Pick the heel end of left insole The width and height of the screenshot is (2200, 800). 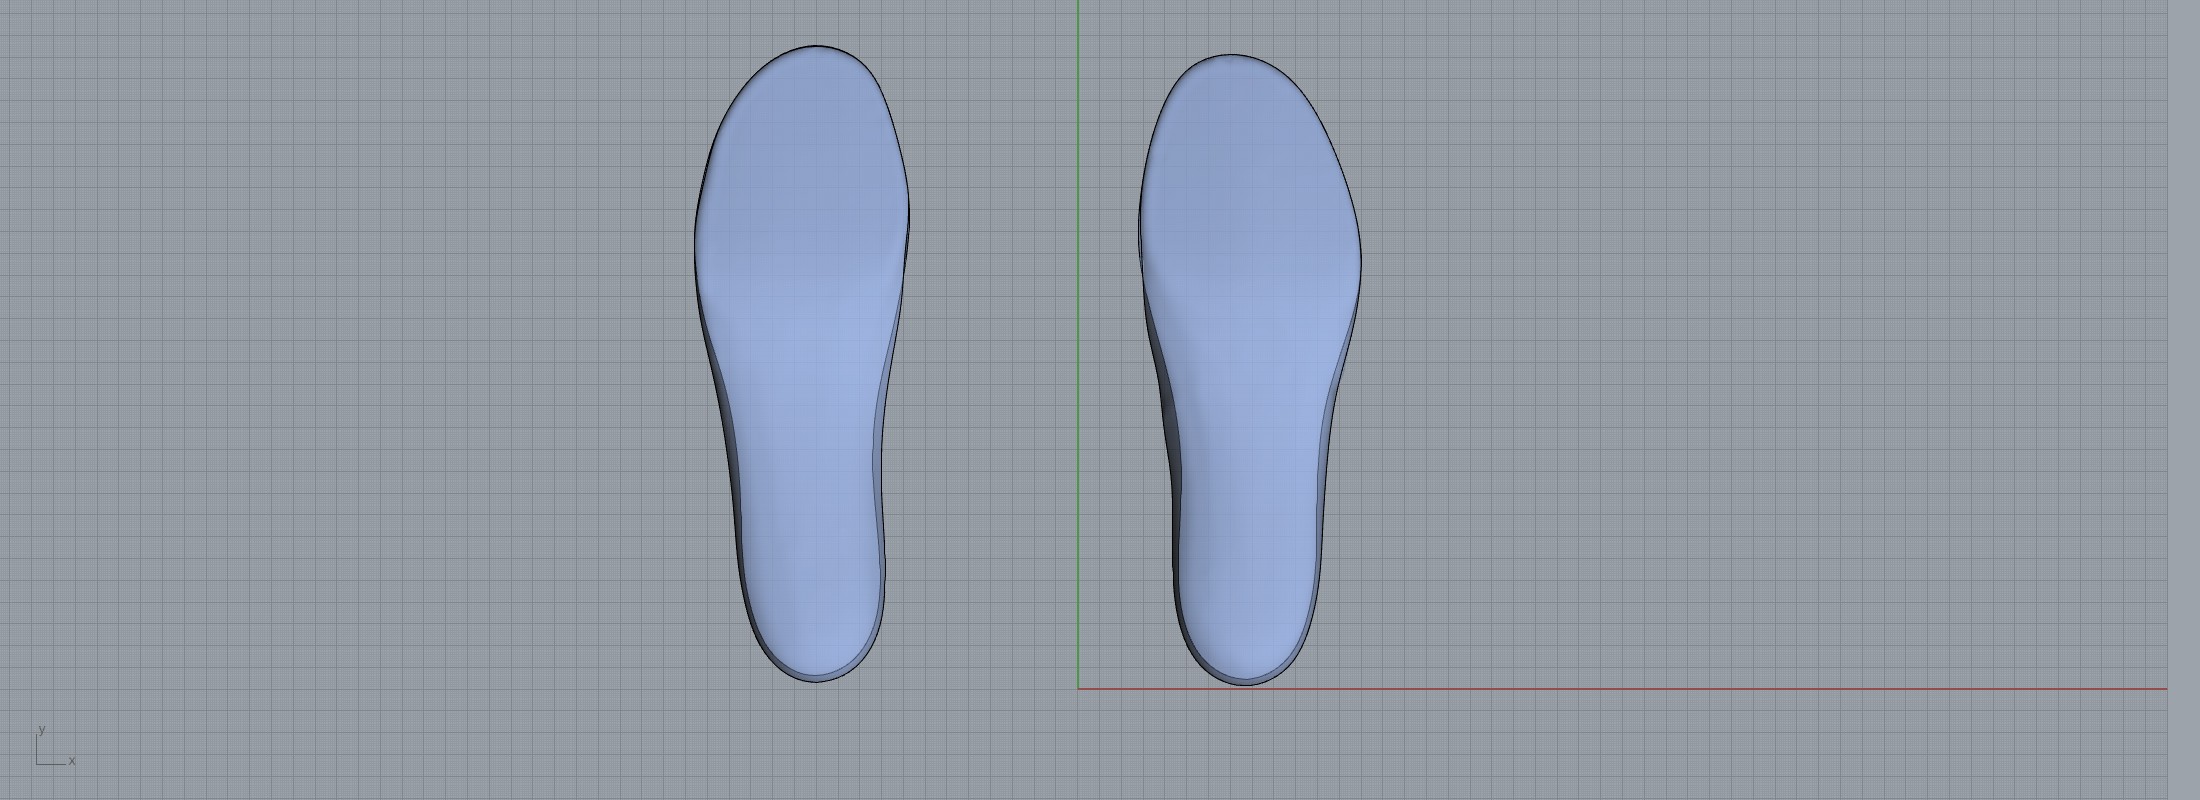(x=816, y=681)
